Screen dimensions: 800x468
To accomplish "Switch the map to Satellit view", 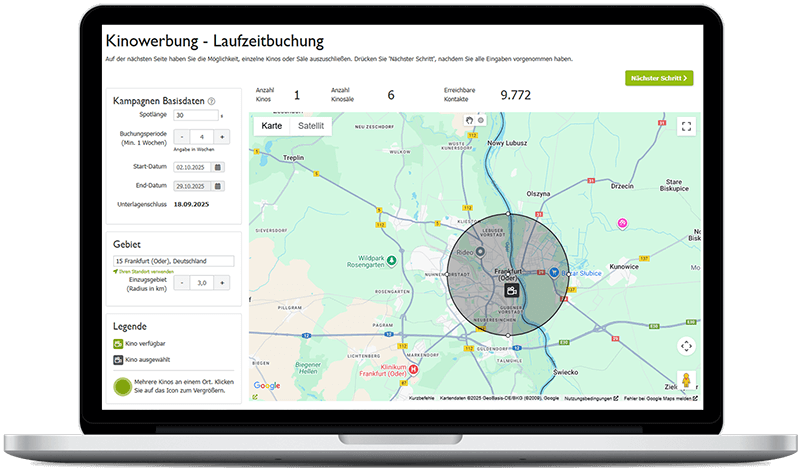I will tap(311, 126).
